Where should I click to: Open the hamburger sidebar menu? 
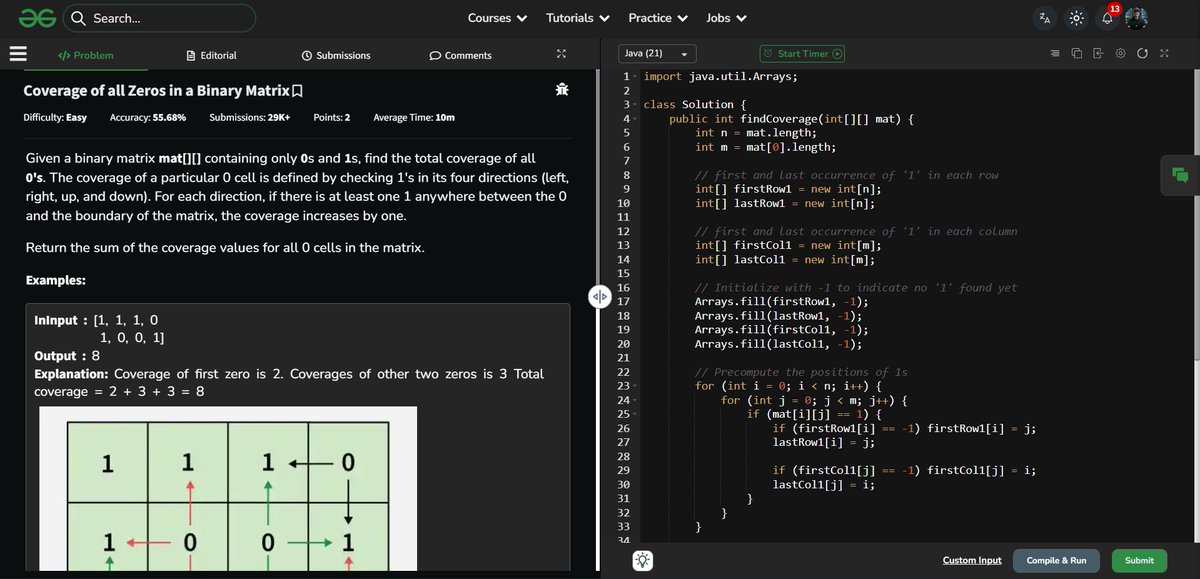tap(19, 54)
